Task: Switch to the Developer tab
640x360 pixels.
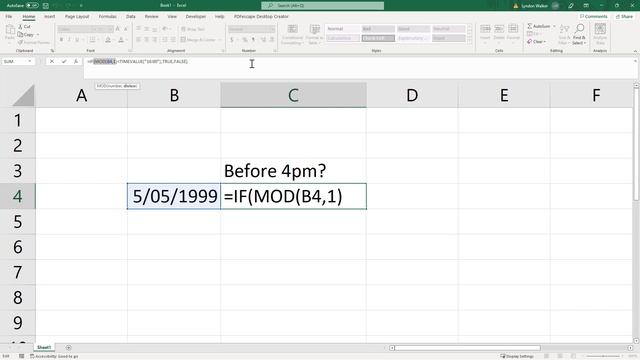Action: click(196, 17)
